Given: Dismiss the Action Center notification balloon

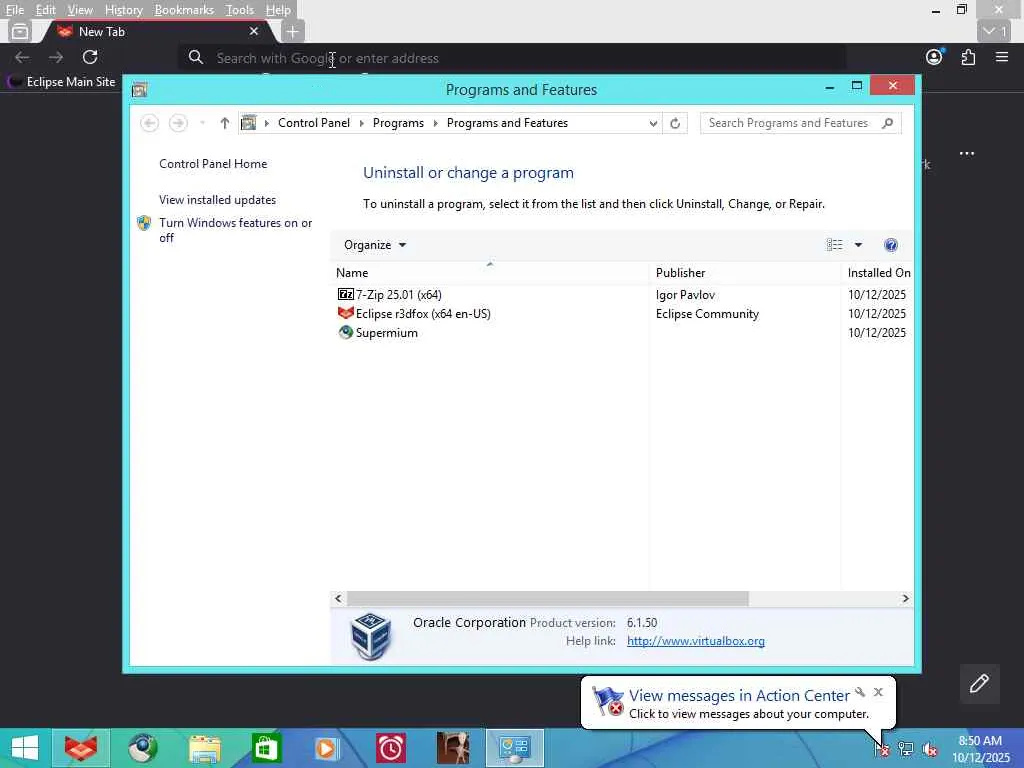Looking at the screenshot, I should pos(878,692).
